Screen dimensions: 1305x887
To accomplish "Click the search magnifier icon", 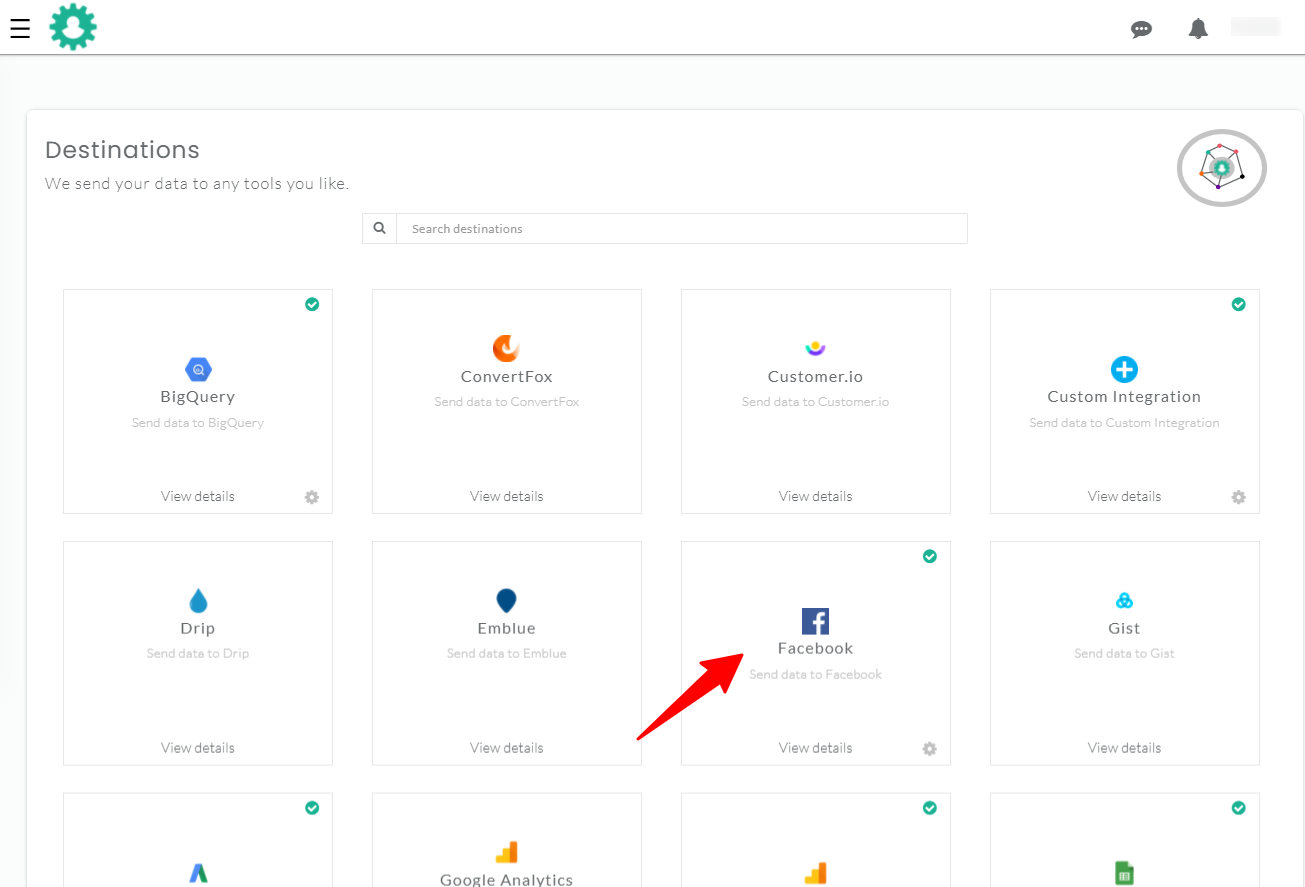I will (x=380, y=228).
